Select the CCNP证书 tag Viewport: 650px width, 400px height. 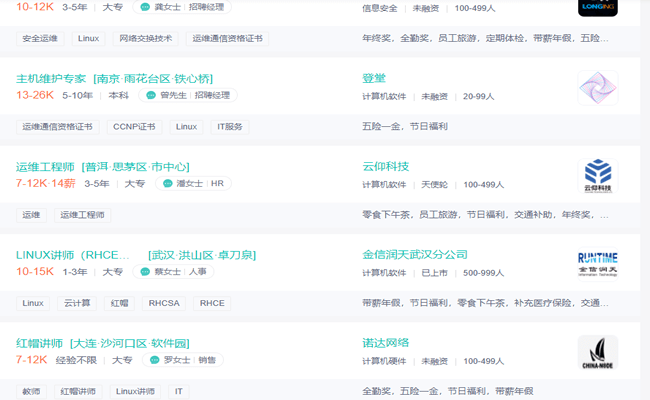tap(134, 127)
